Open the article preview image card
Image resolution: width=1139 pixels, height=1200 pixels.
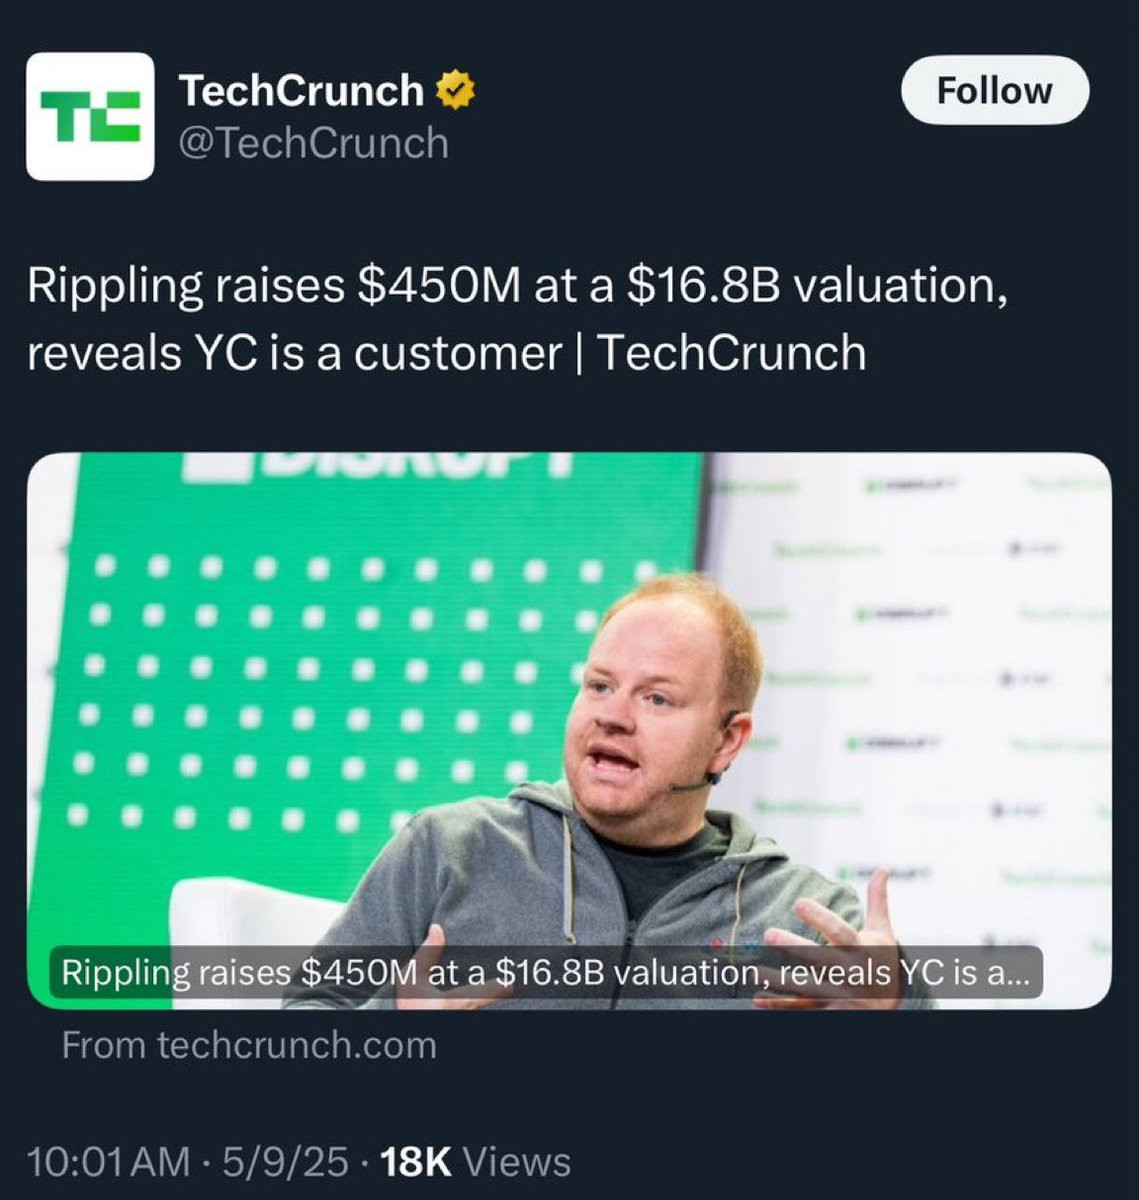coord(569,731)
